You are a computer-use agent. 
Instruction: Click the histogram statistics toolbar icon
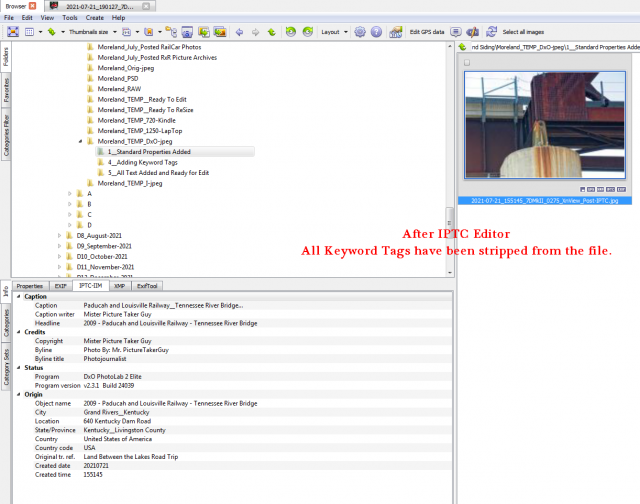[396, 32]
